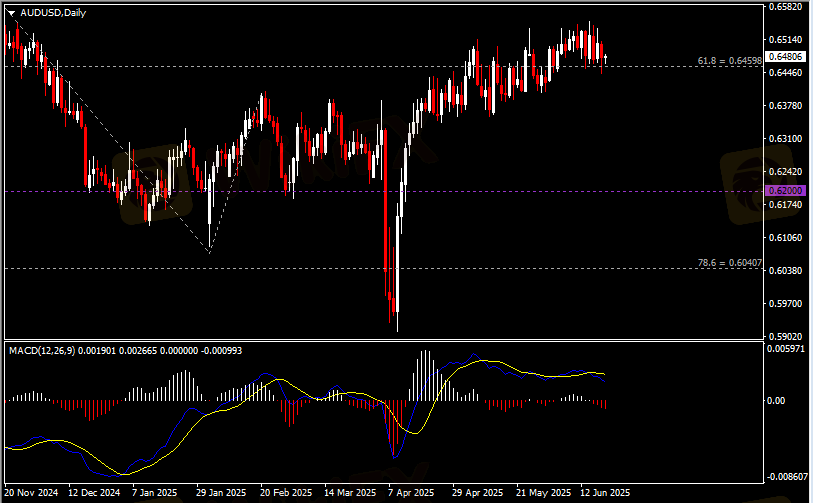Click the small triangle icon before AUDUSD,Daily
813x503 pixels.
click(11, 13)
